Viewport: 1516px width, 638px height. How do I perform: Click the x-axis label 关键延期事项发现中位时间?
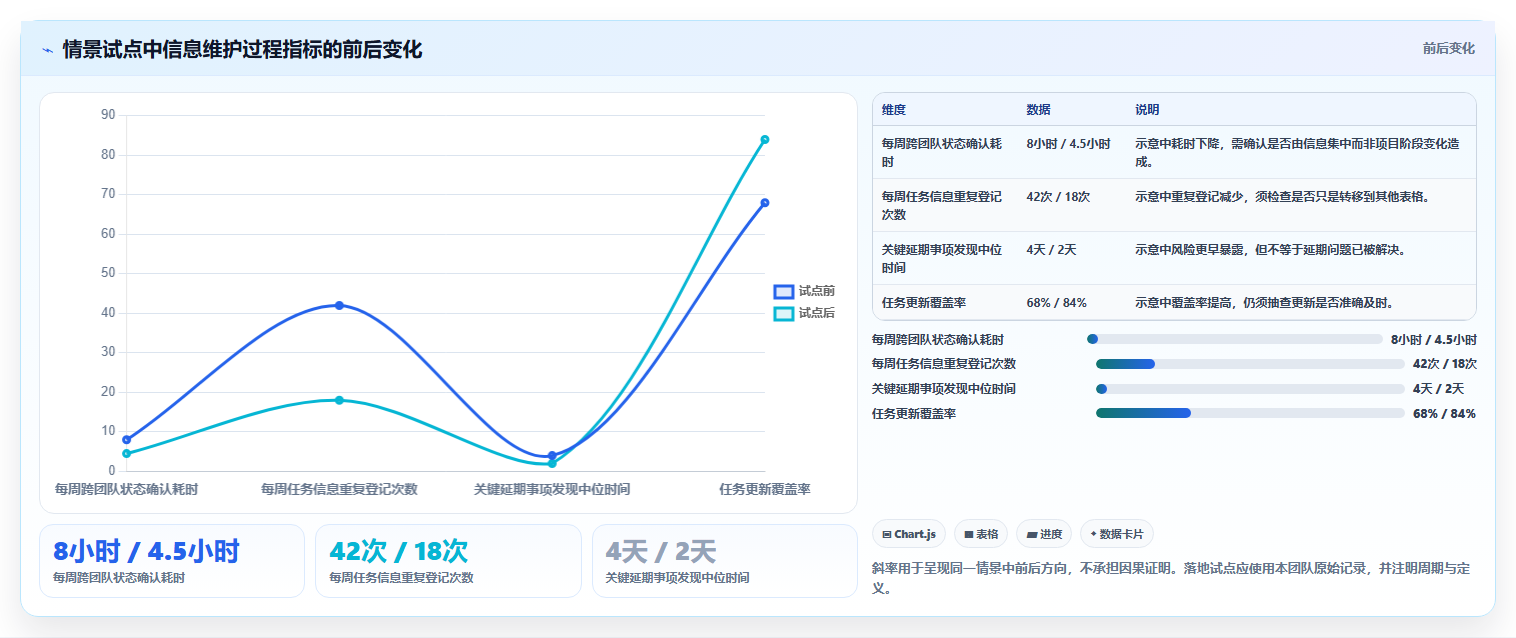(x=552, y=490)
